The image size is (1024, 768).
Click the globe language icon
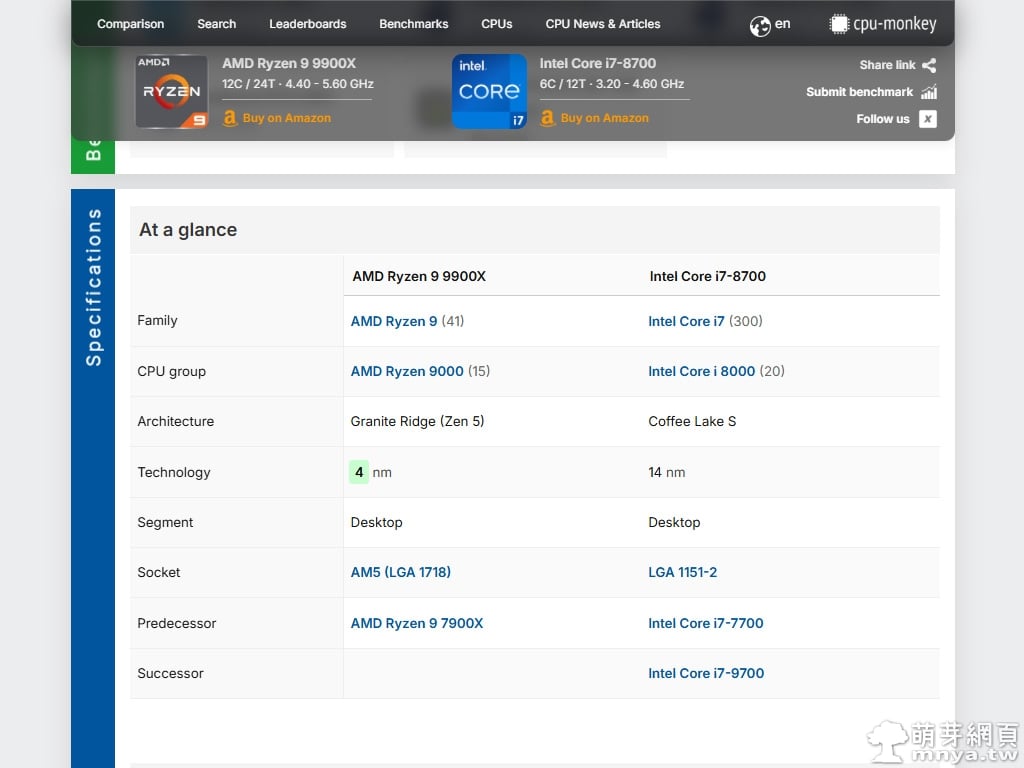point(760,25)
